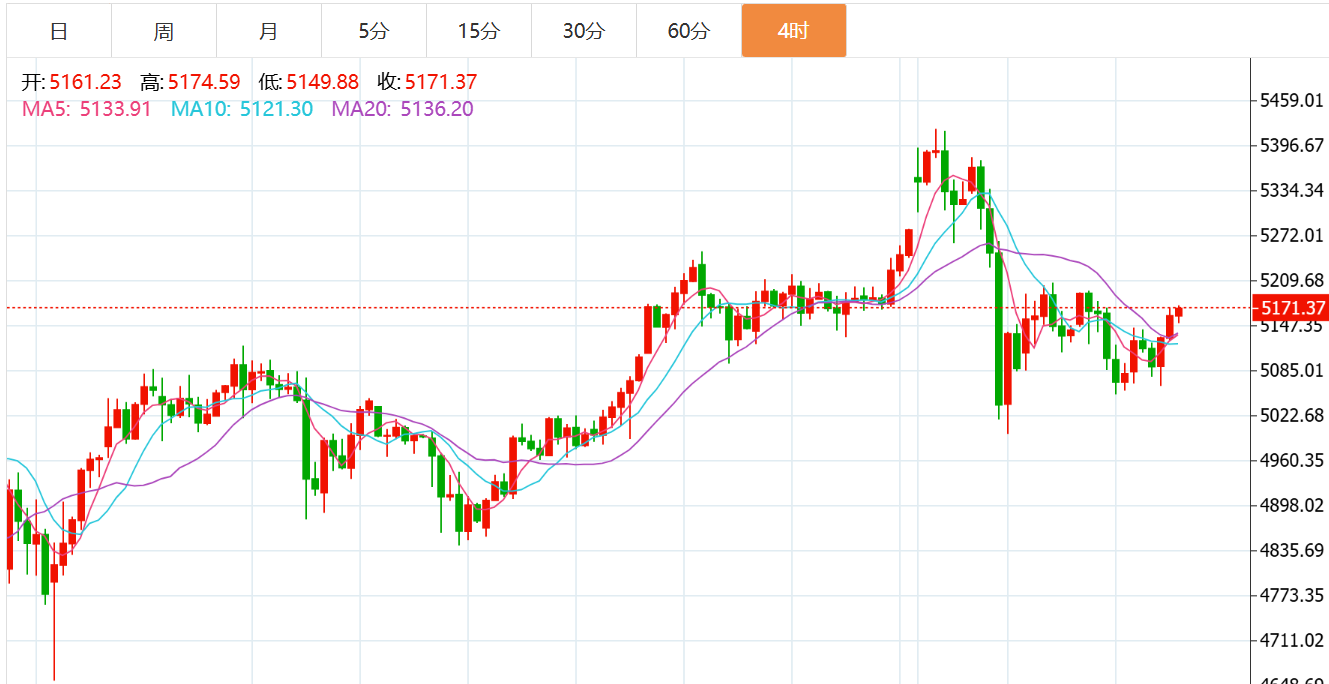Click the active 4时 timeframe tab

pyautogui.click(x=794, y=31)
